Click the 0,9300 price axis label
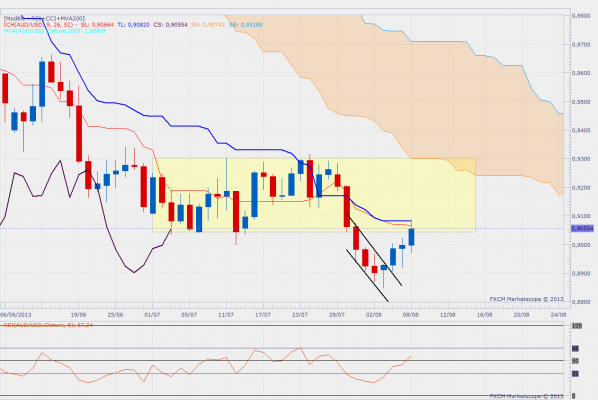598x400 pixels. click(581, 159)
